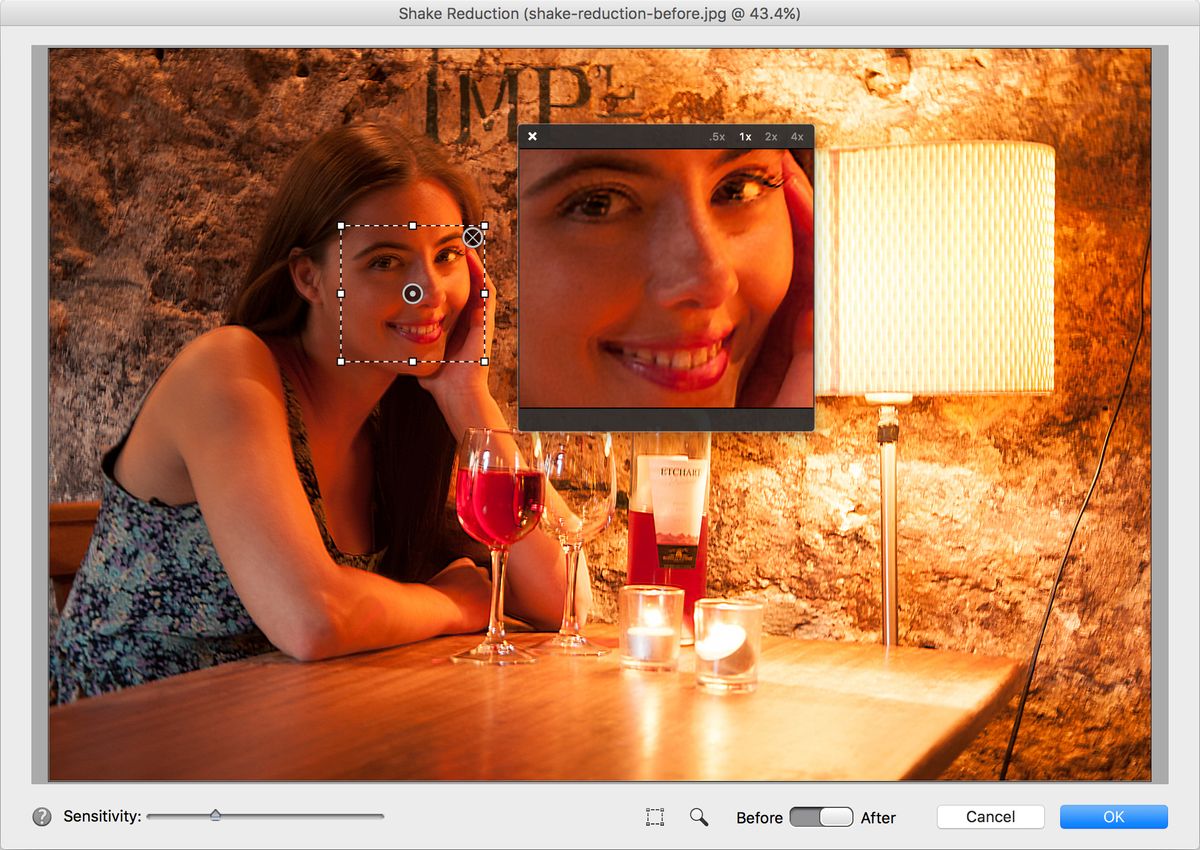Set loupe magnification to .5x
Image resolution: width=1200 pixels, height=850 pixels.
[716, 136]
